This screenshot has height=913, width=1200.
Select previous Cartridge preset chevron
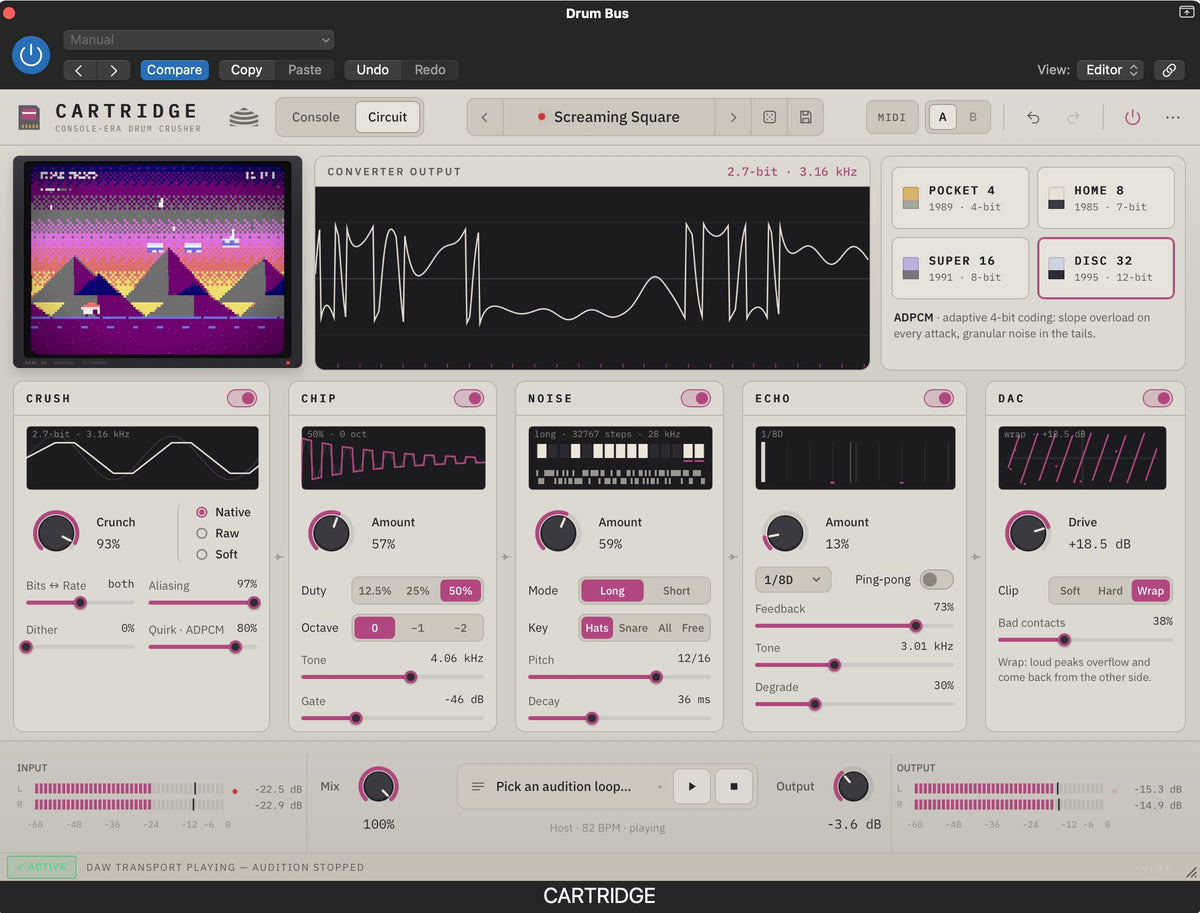[485, 117]
